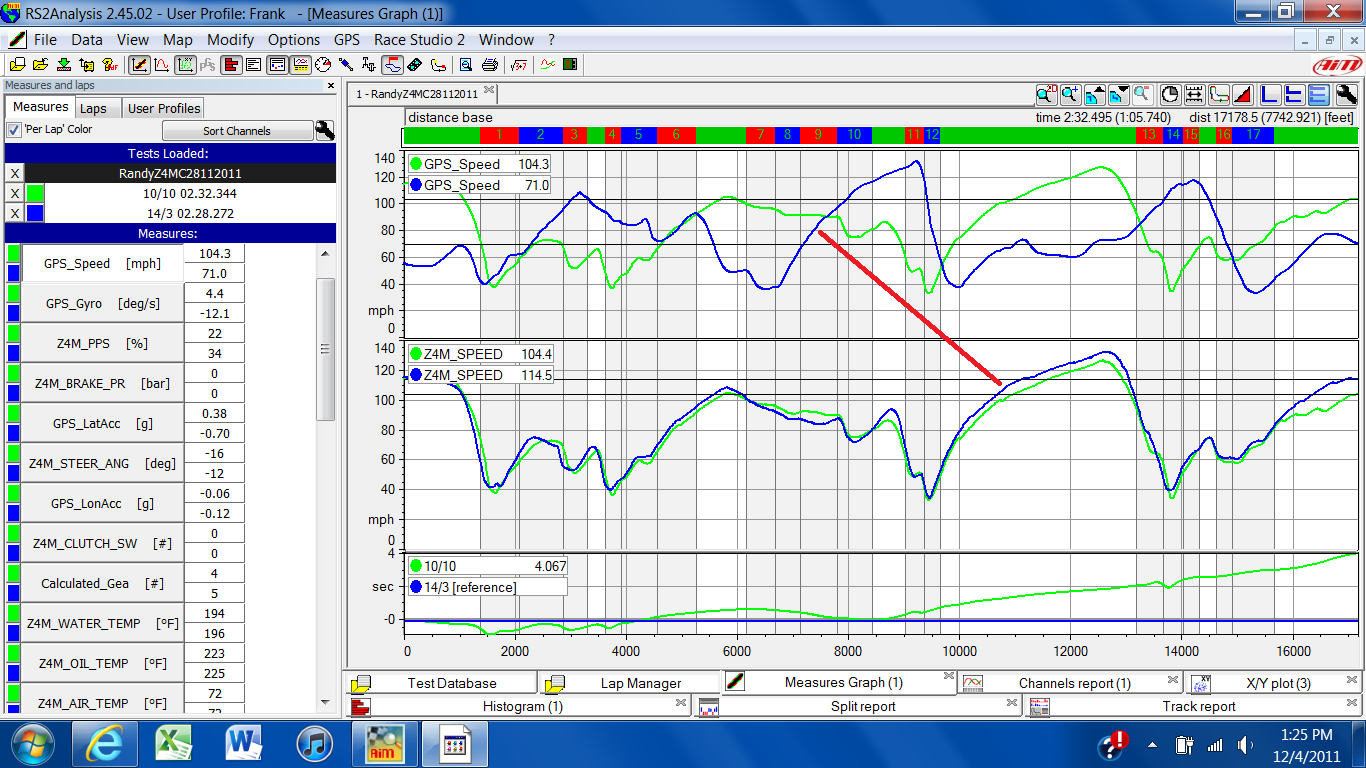Open the Modify menu
Image resolution: width=1366 pixels, height=768 pixels.
(230, 40)
